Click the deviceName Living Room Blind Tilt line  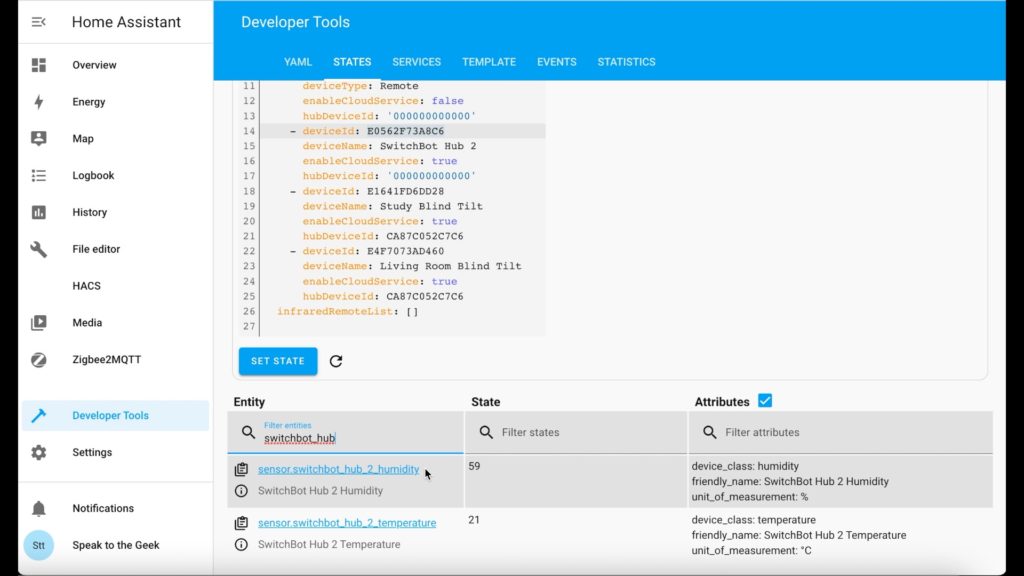[411, 266]
